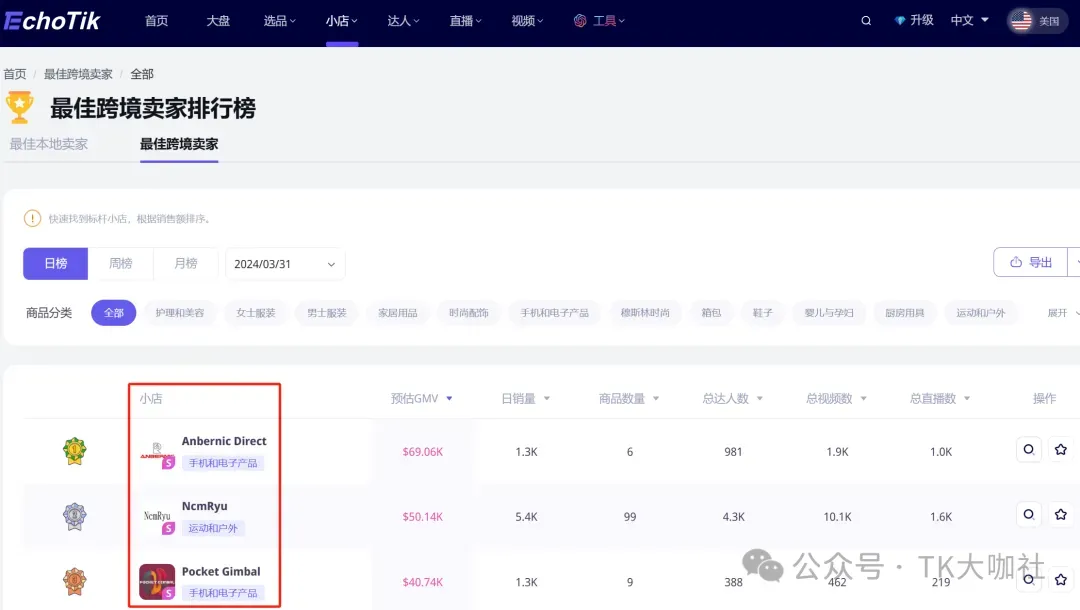Open the 中文 language dropdown
The image size is (1080, 610).
[x=969, y=21]
